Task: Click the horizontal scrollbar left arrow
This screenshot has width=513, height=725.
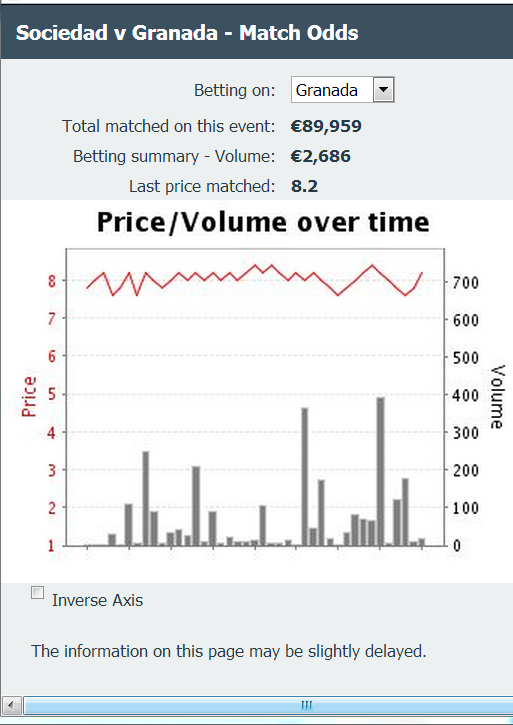Action: (11, 706)
